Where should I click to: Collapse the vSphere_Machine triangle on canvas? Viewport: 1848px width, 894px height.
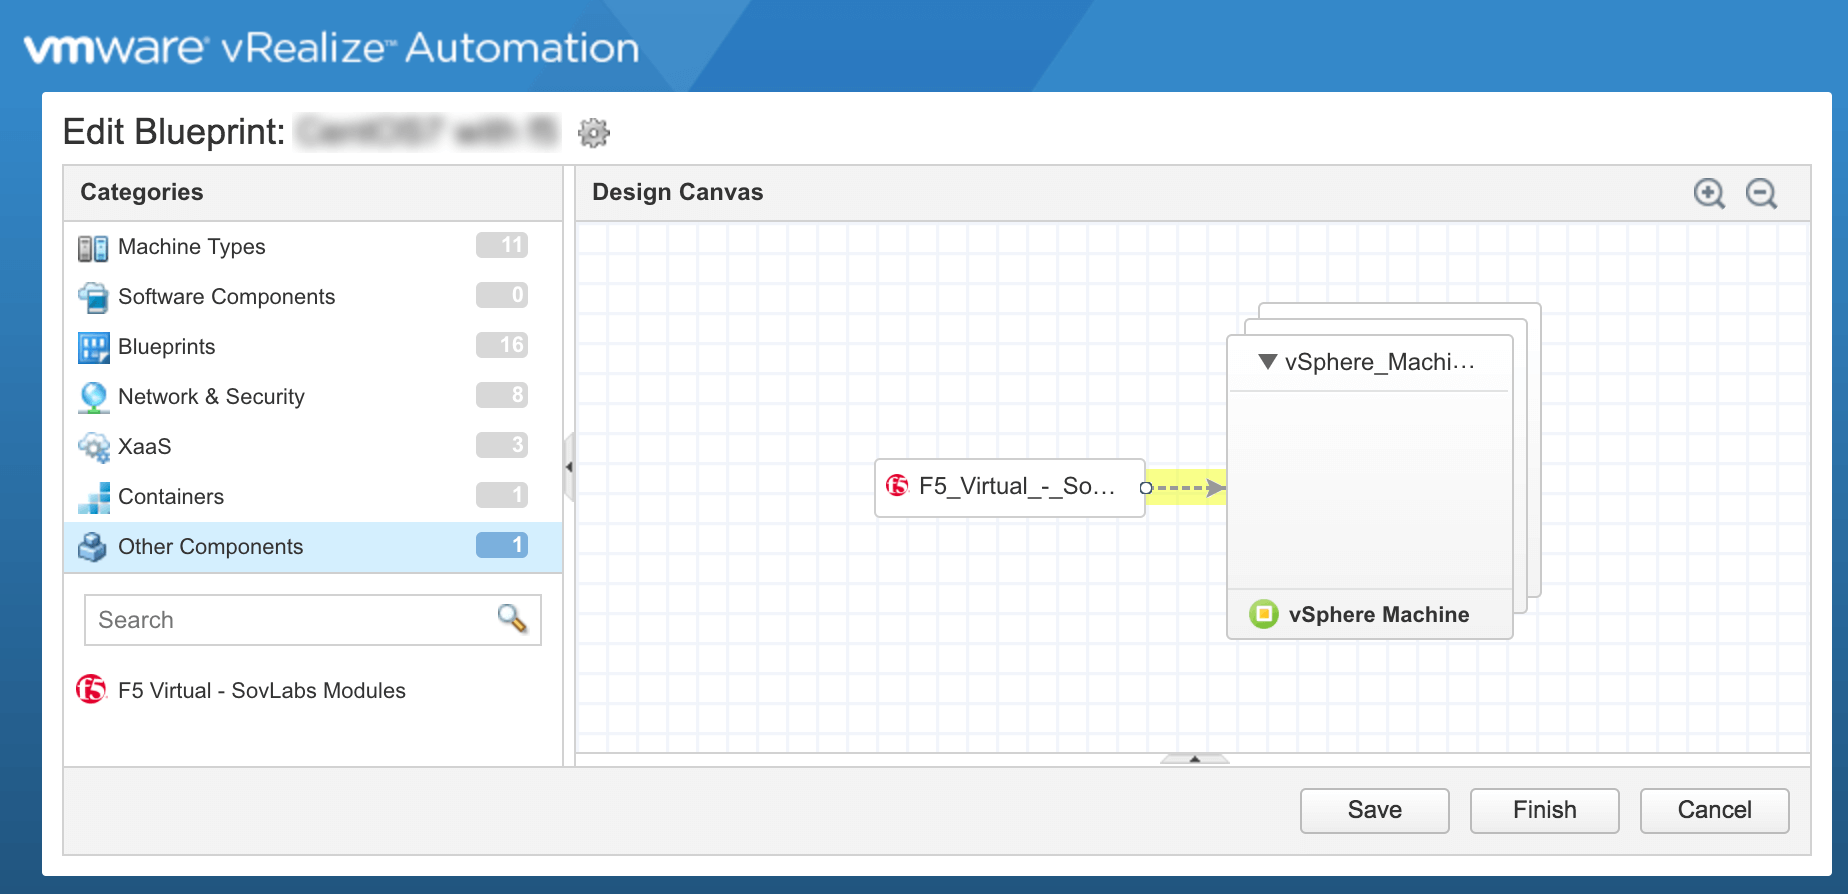click(1267, 362)
